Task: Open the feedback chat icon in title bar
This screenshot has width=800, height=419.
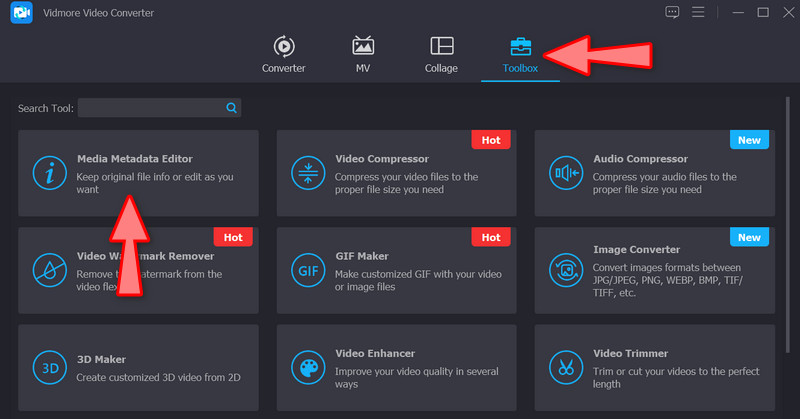Action: point(671,12)
